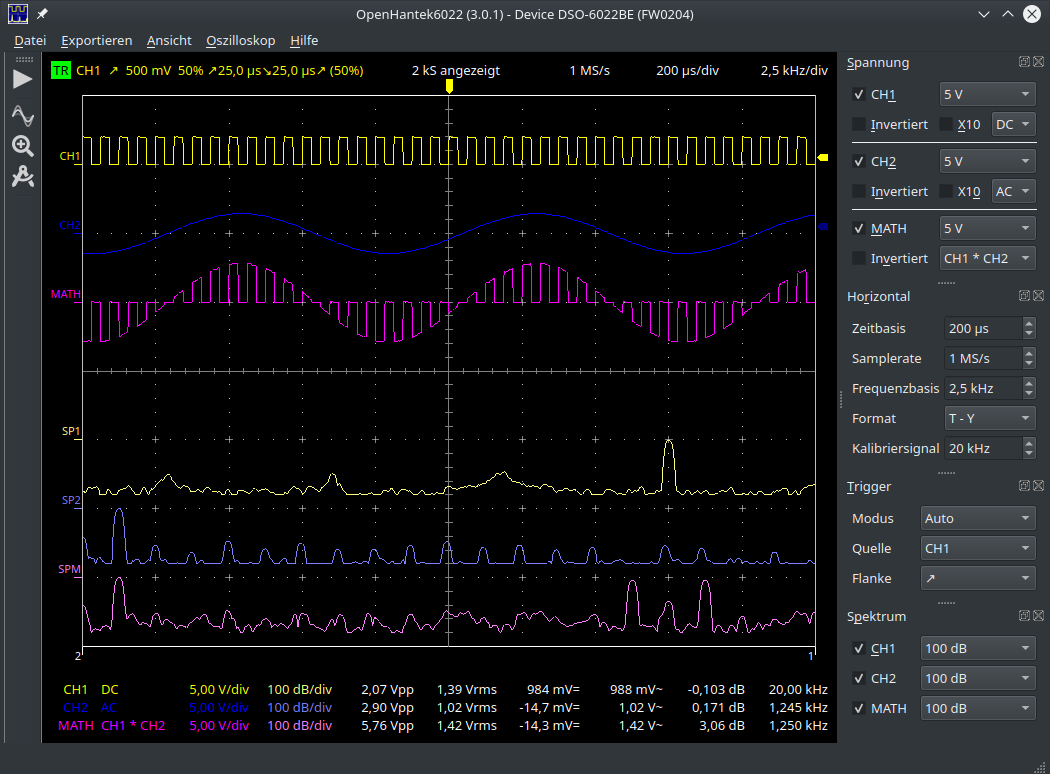Viewport: 1050px width, 774px height.
Task: Toggle the X10 probe checkbox for CH1
Action: pos(946,125)
